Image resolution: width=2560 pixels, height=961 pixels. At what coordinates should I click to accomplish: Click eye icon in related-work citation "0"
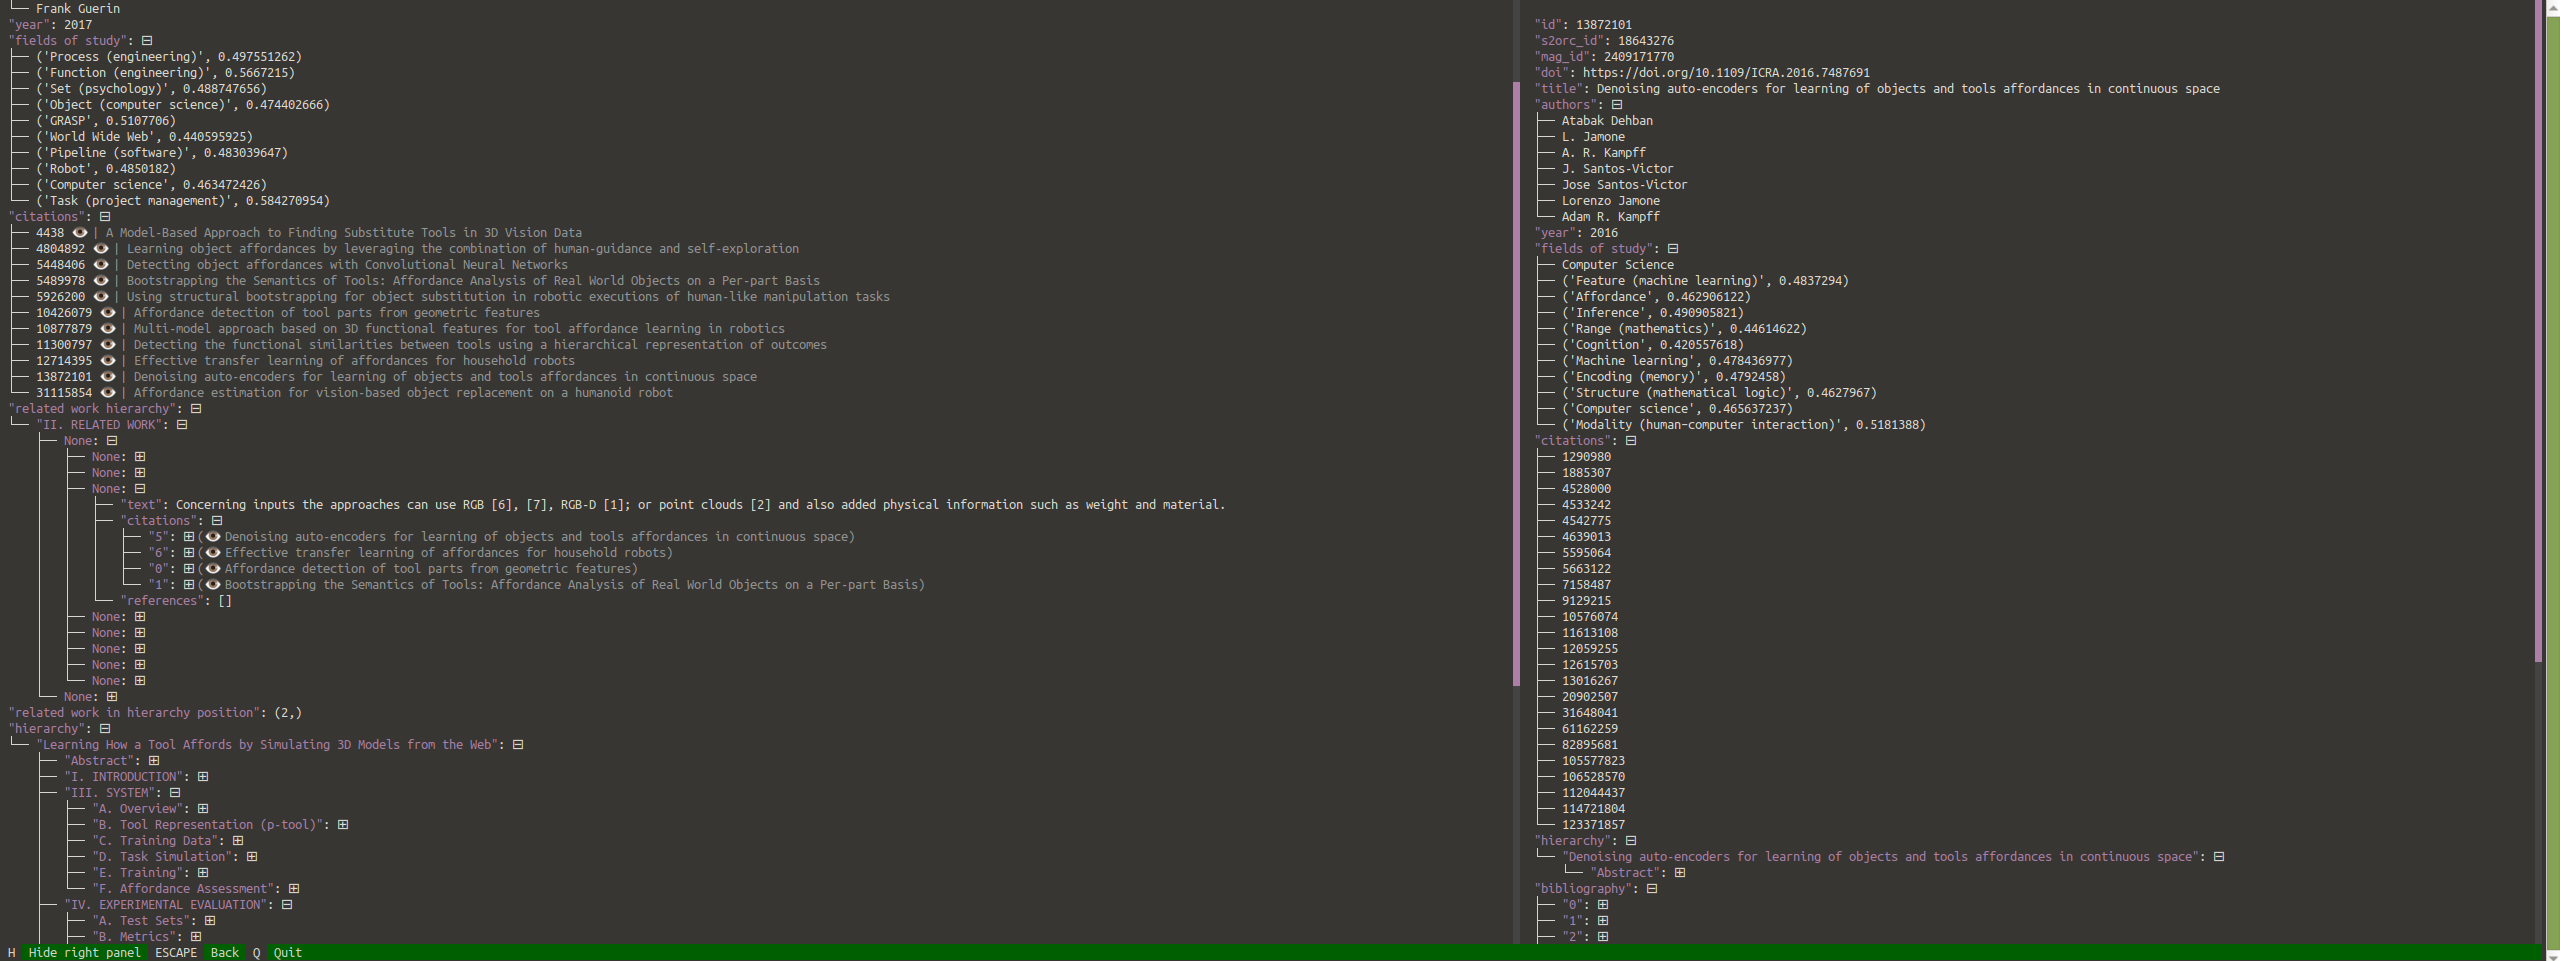pos(212,569)
